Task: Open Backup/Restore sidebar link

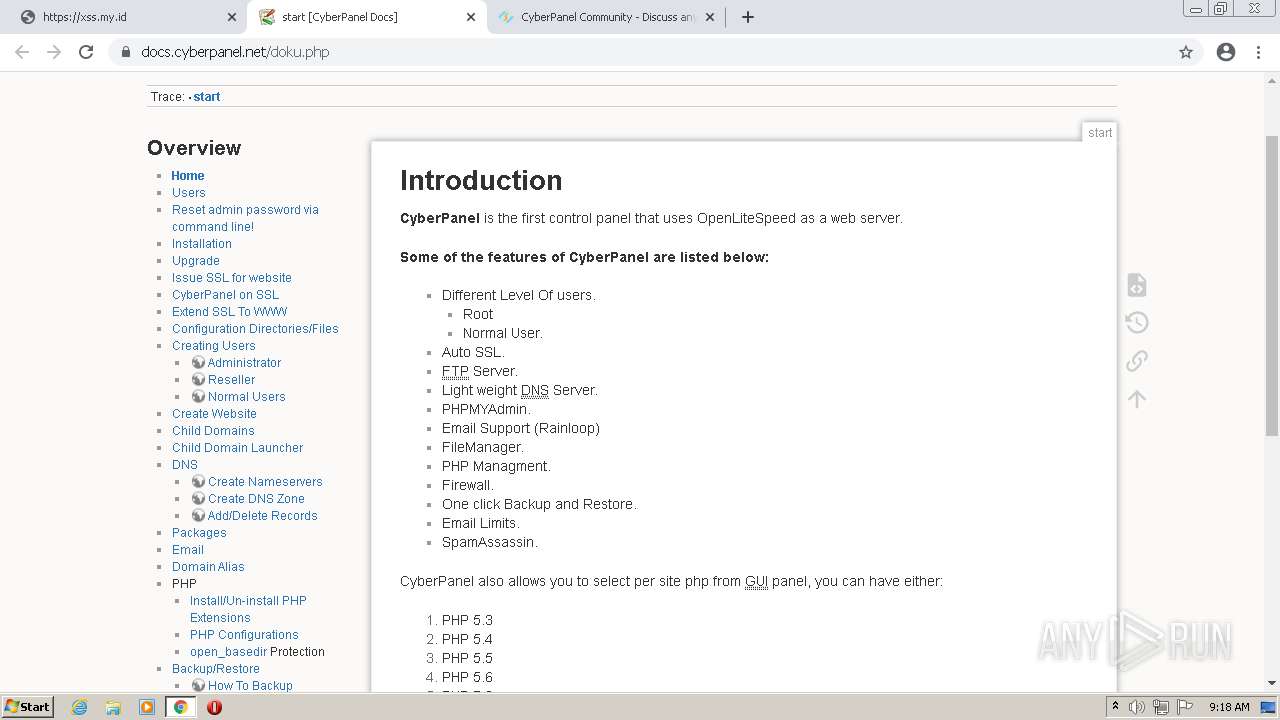Action: pyautogui.click(x=216, y=669)
